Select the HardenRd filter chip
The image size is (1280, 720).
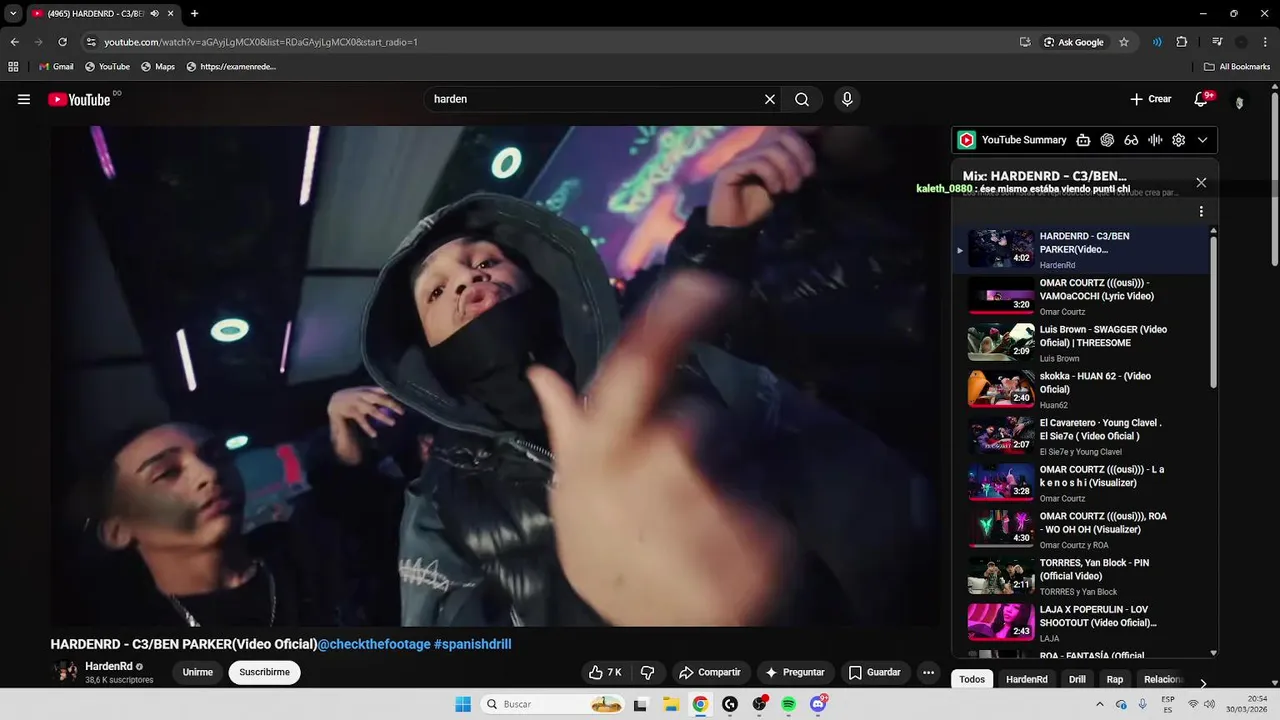tap(1026, 679)
